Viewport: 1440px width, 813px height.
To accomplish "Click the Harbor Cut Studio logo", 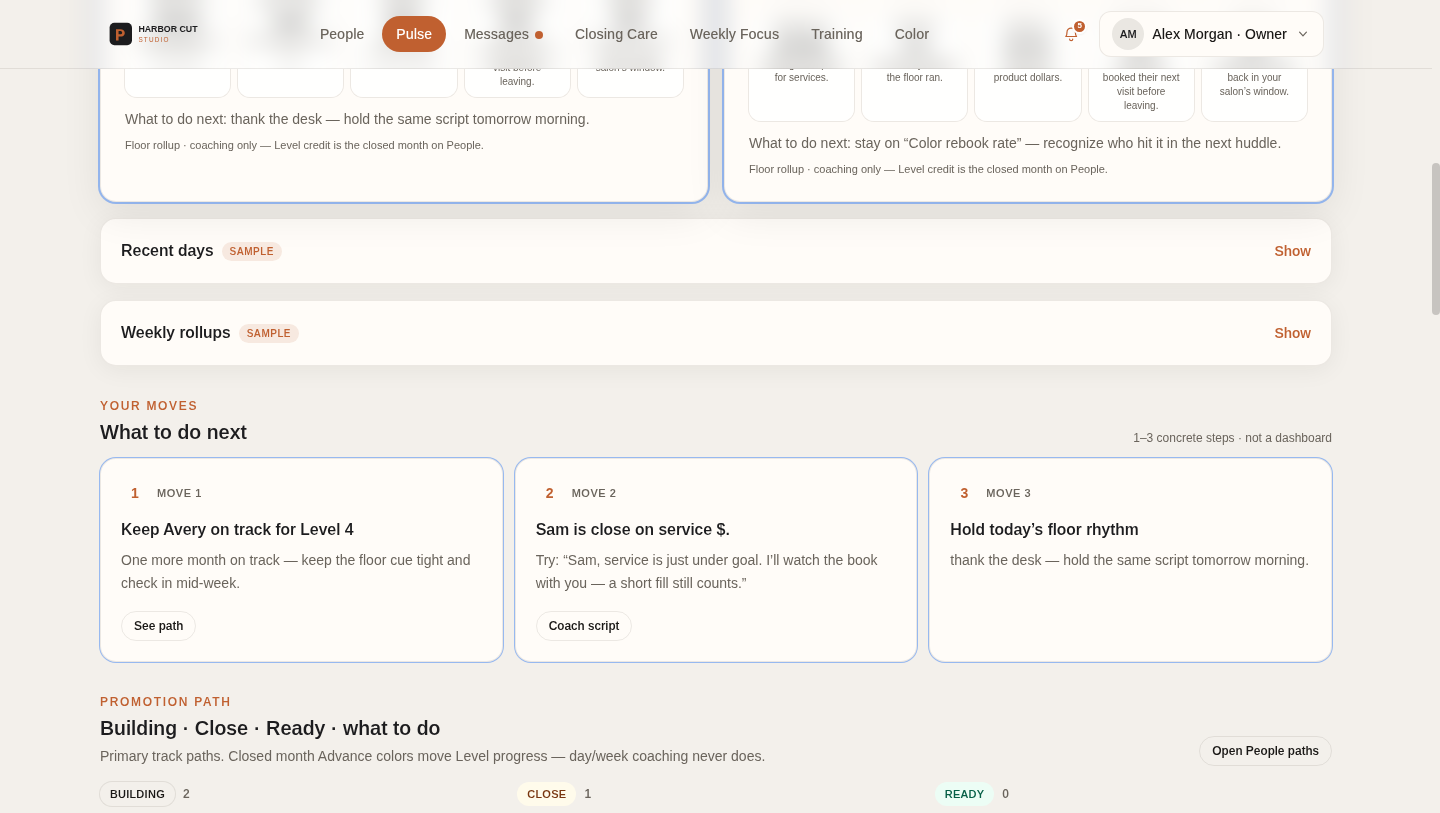I will (153, 34).
